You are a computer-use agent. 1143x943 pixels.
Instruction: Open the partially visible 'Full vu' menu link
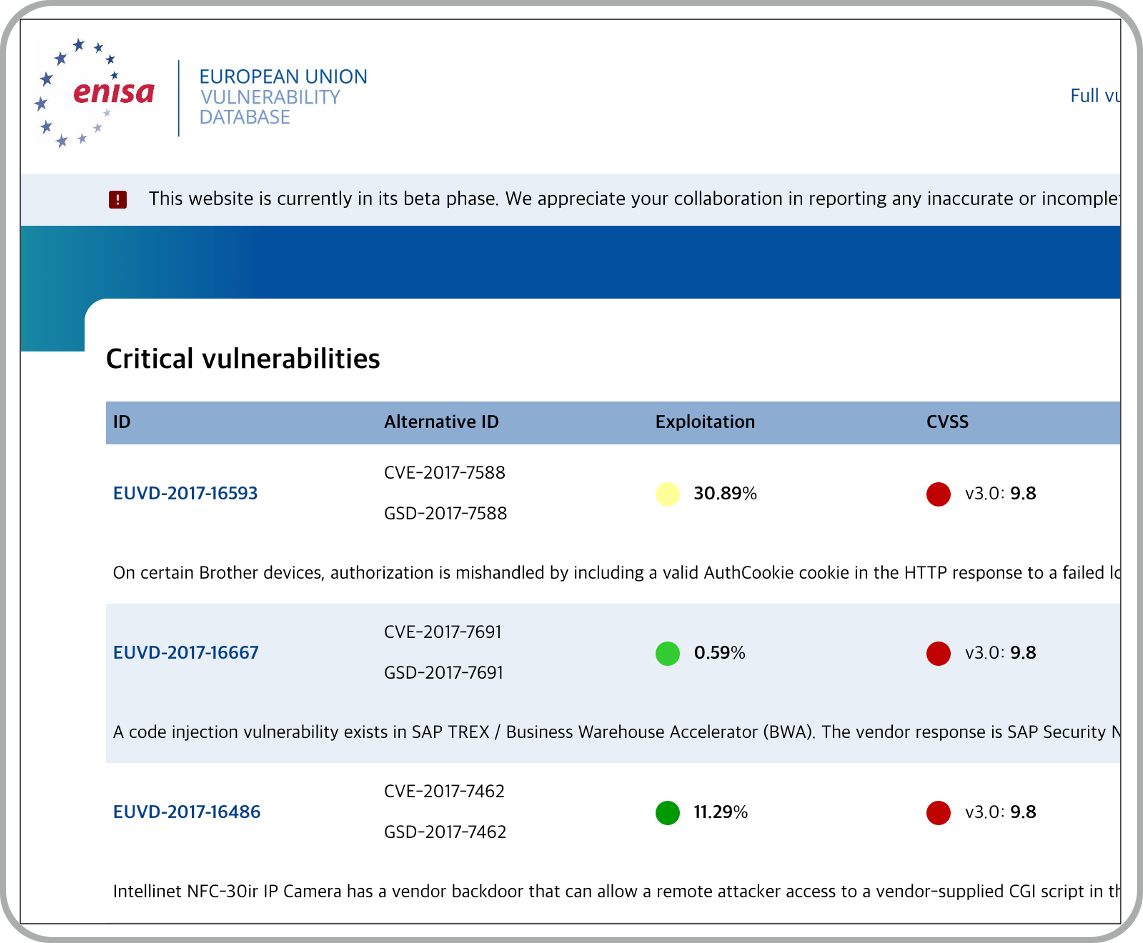tap(1094, 95)
